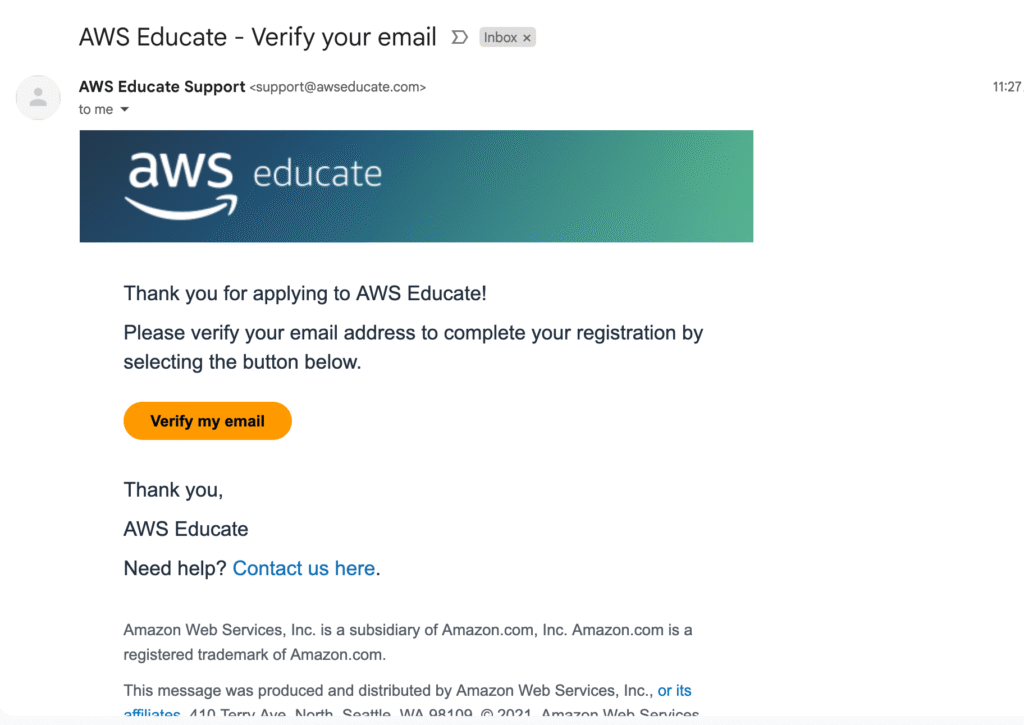Viewport: 1024px width, 725px height.
Task: Click the sender's profile avatar icon
Action: 38,97
